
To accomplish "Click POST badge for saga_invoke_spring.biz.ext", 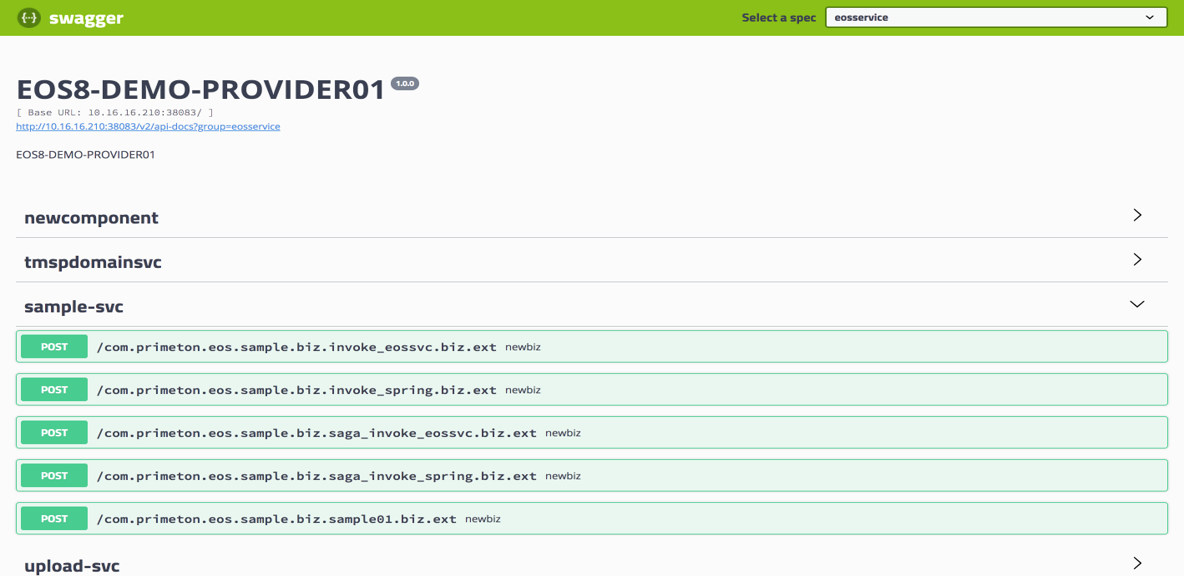I will (x=54, y=476).
